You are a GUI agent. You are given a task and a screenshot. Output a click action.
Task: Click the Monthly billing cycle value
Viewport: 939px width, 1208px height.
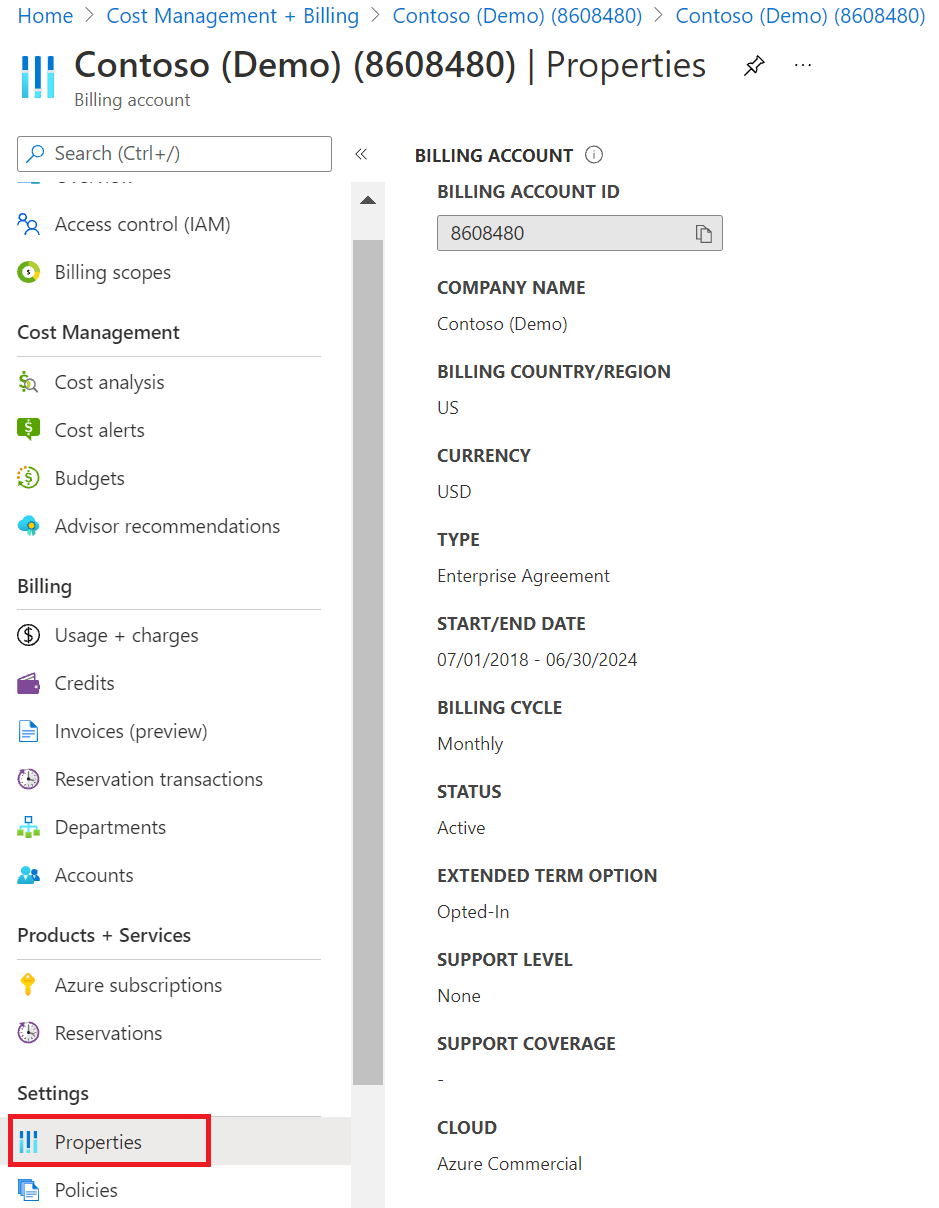pos(470,744)
